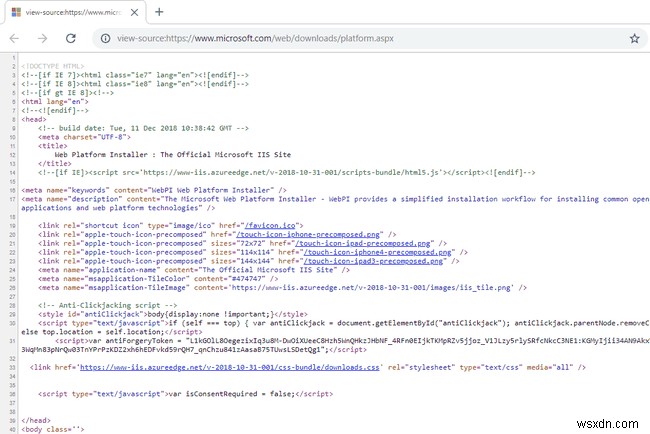The height and width of the screenshot is (434, 650).
Task: Click the opening <head> tag
Action: 34,119
